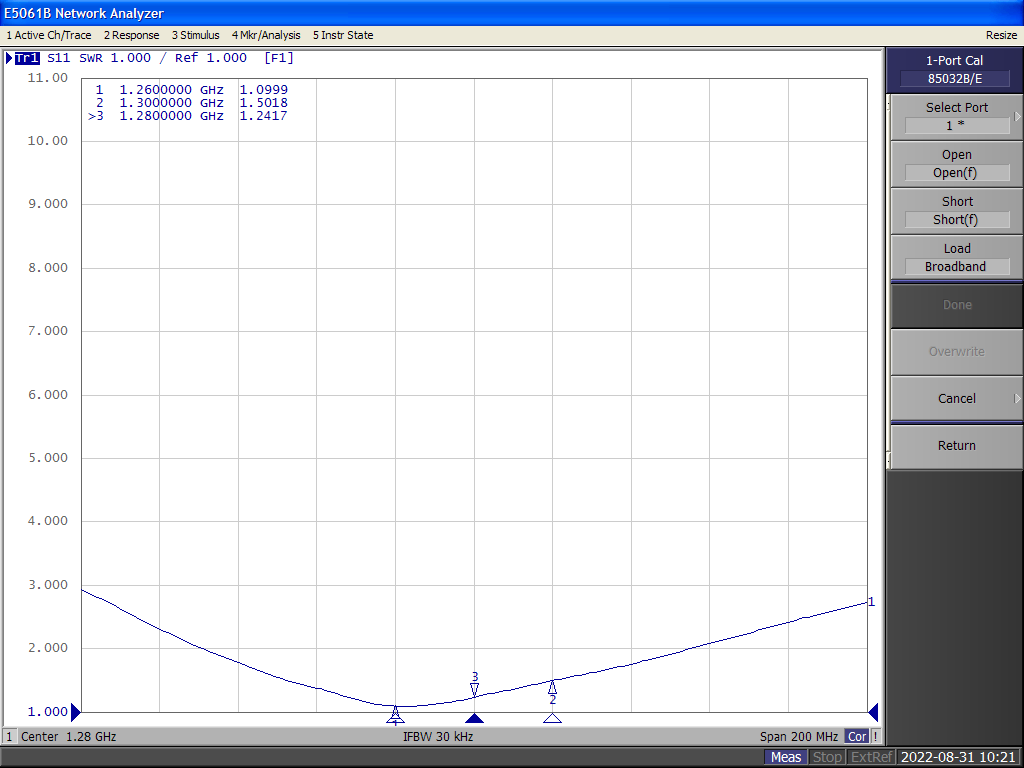Click marker 2 triangle below the trace

click(x=552, y=717)
